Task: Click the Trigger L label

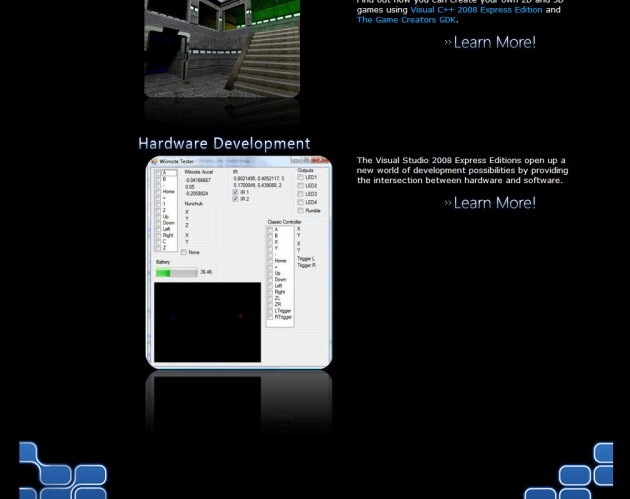Action: tap(306, 259)
